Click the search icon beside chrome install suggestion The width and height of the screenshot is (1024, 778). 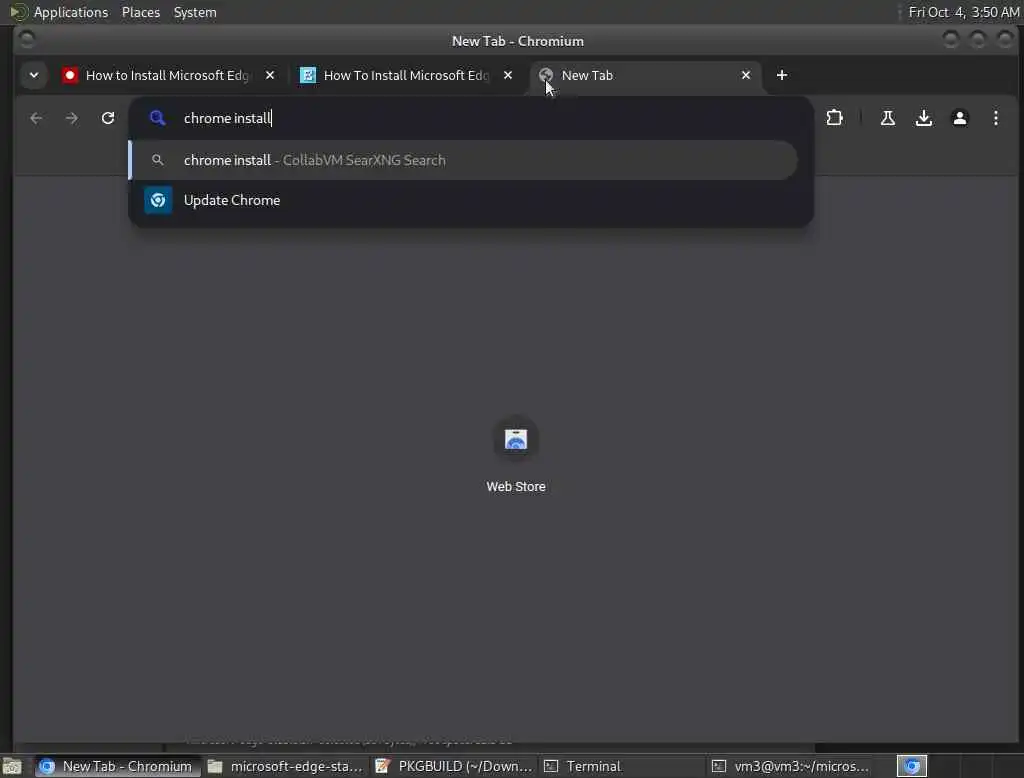(157, 160)
